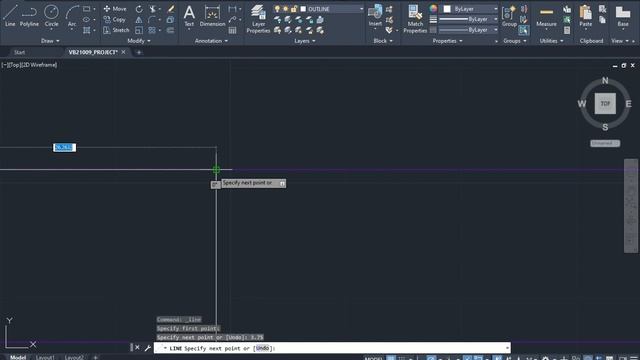Click the Copy tool
640x360 pixels.
point(114,20)
